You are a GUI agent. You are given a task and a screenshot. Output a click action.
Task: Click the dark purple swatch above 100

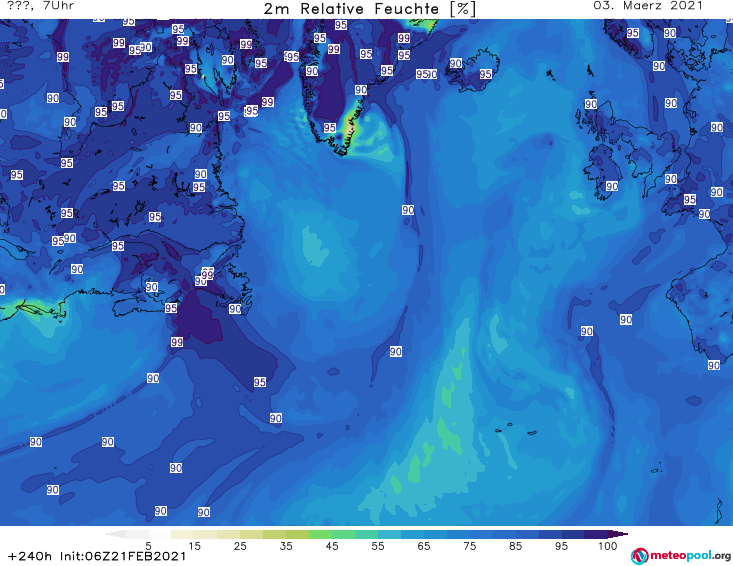pyautogui.click(x=596, y=534)
